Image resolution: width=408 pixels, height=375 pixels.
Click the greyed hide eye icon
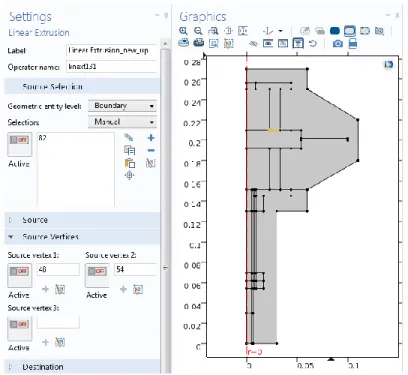click(253, 43)
